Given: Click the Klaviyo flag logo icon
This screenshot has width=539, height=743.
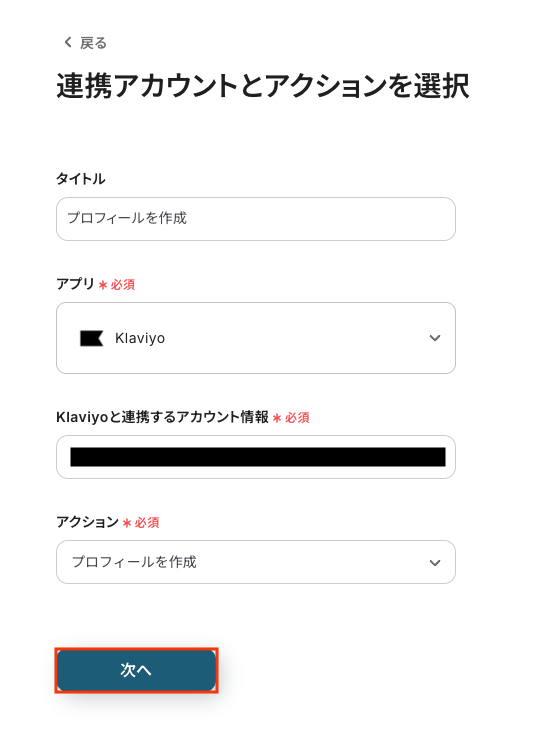Looking at the screenshot, I should pyautogui.click(x=91, y=338).
